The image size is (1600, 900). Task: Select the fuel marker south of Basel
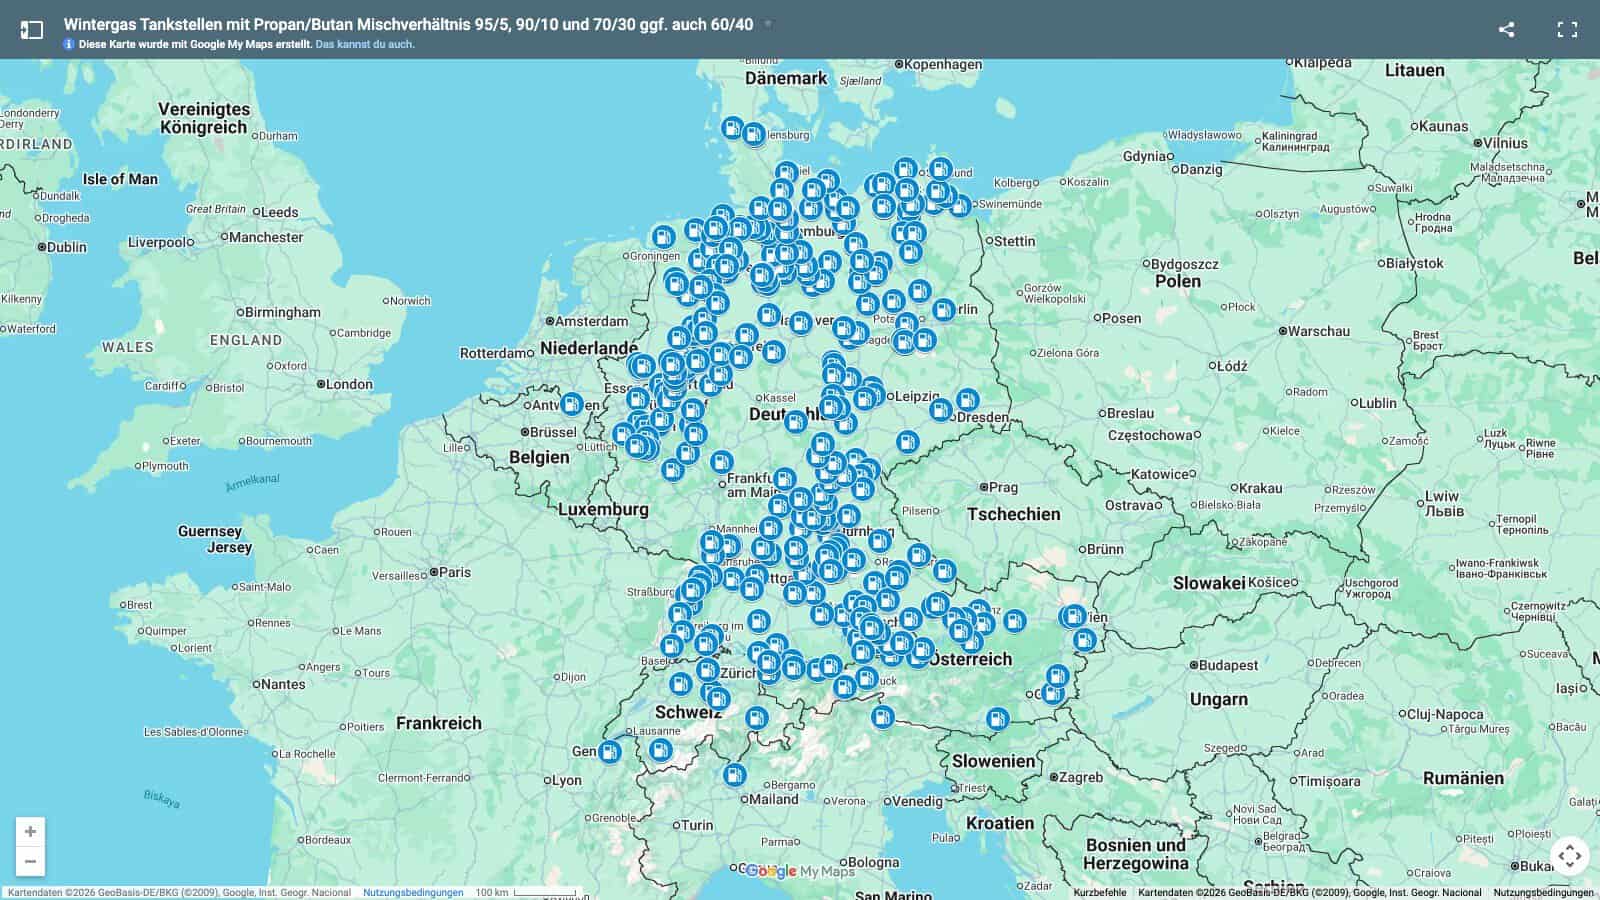[x=680, y=684]
